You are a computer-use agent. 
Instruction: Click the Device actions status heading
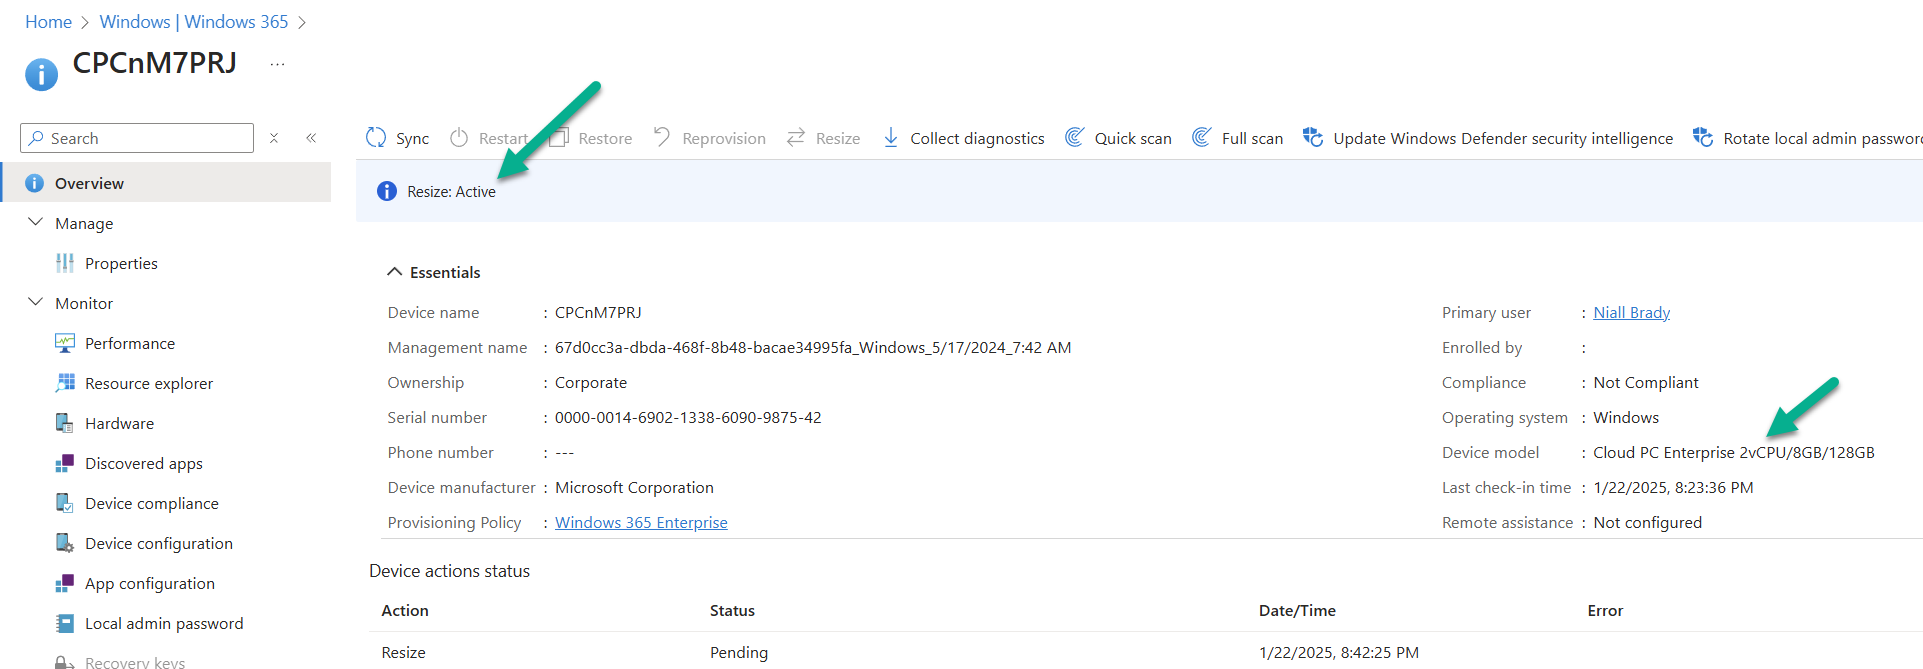(x=449, y=571)
